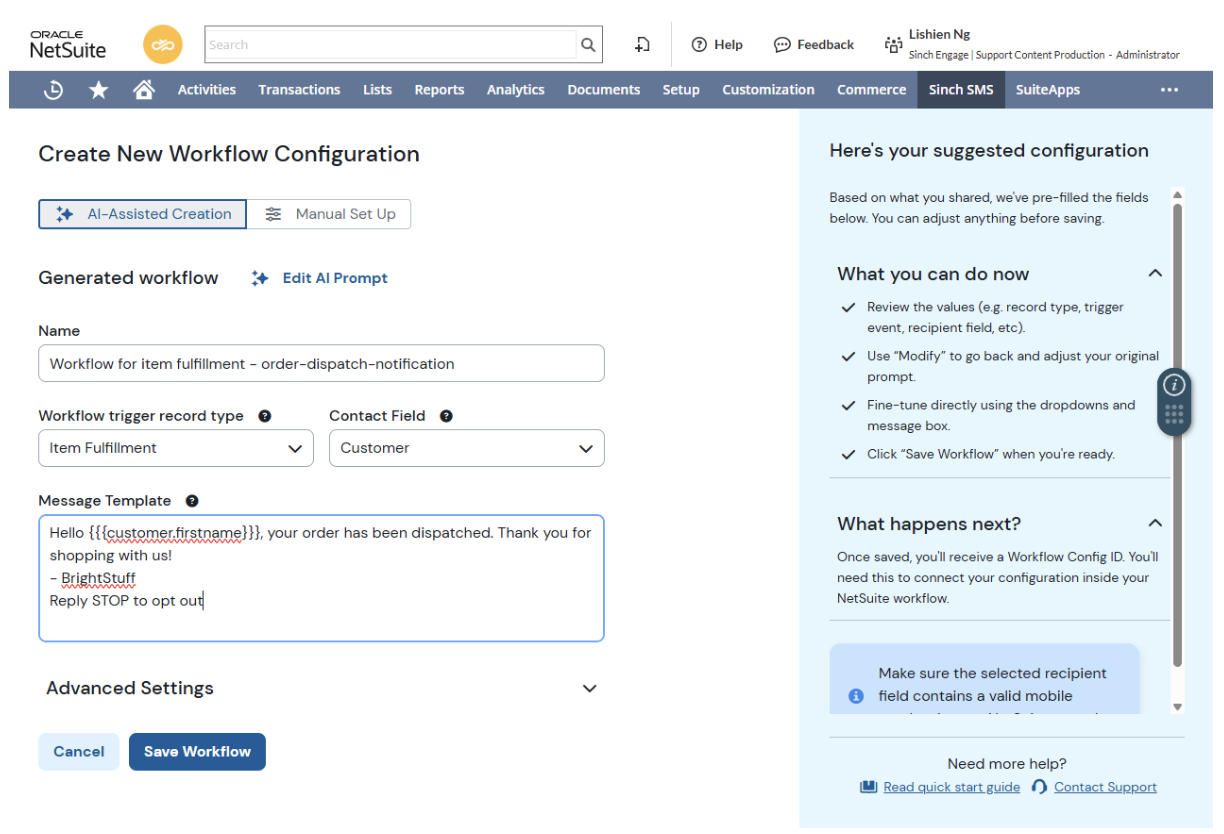Click the search magnifier icon
Screen dimensions: 1224x834
(589, 45)
